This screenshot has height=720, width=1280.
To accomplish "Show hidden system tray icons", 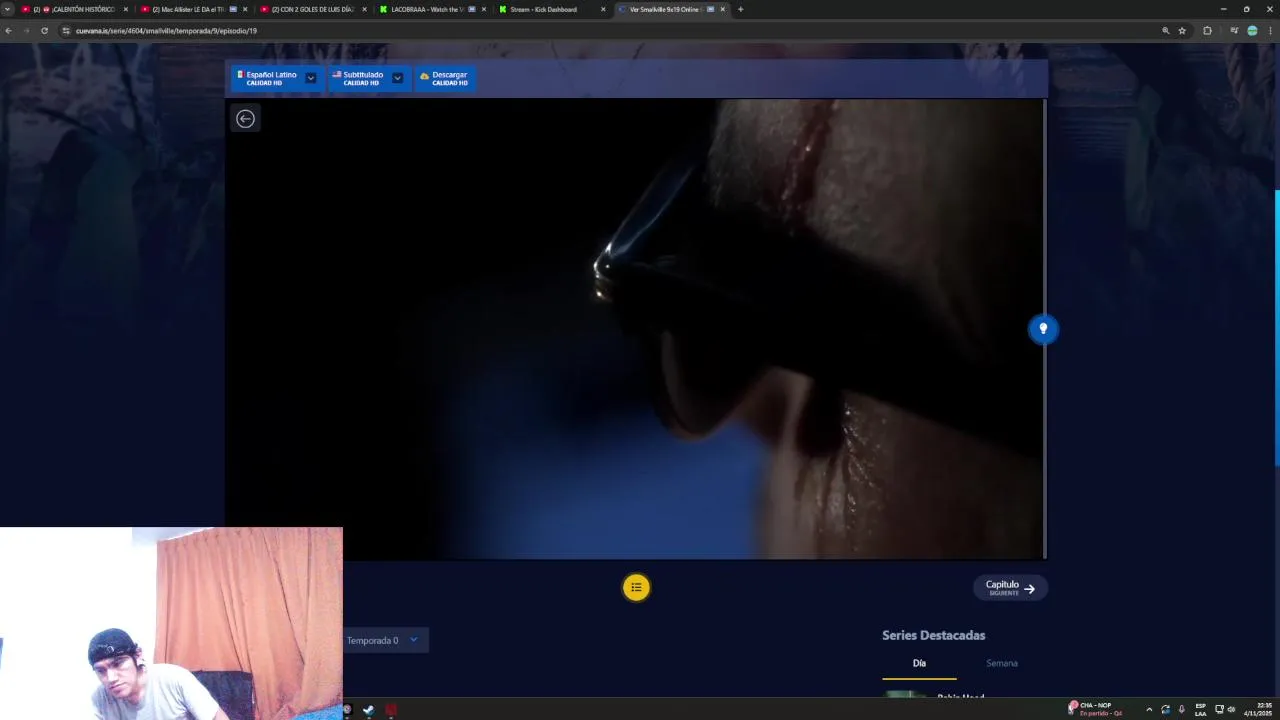I will point(1148,710).
